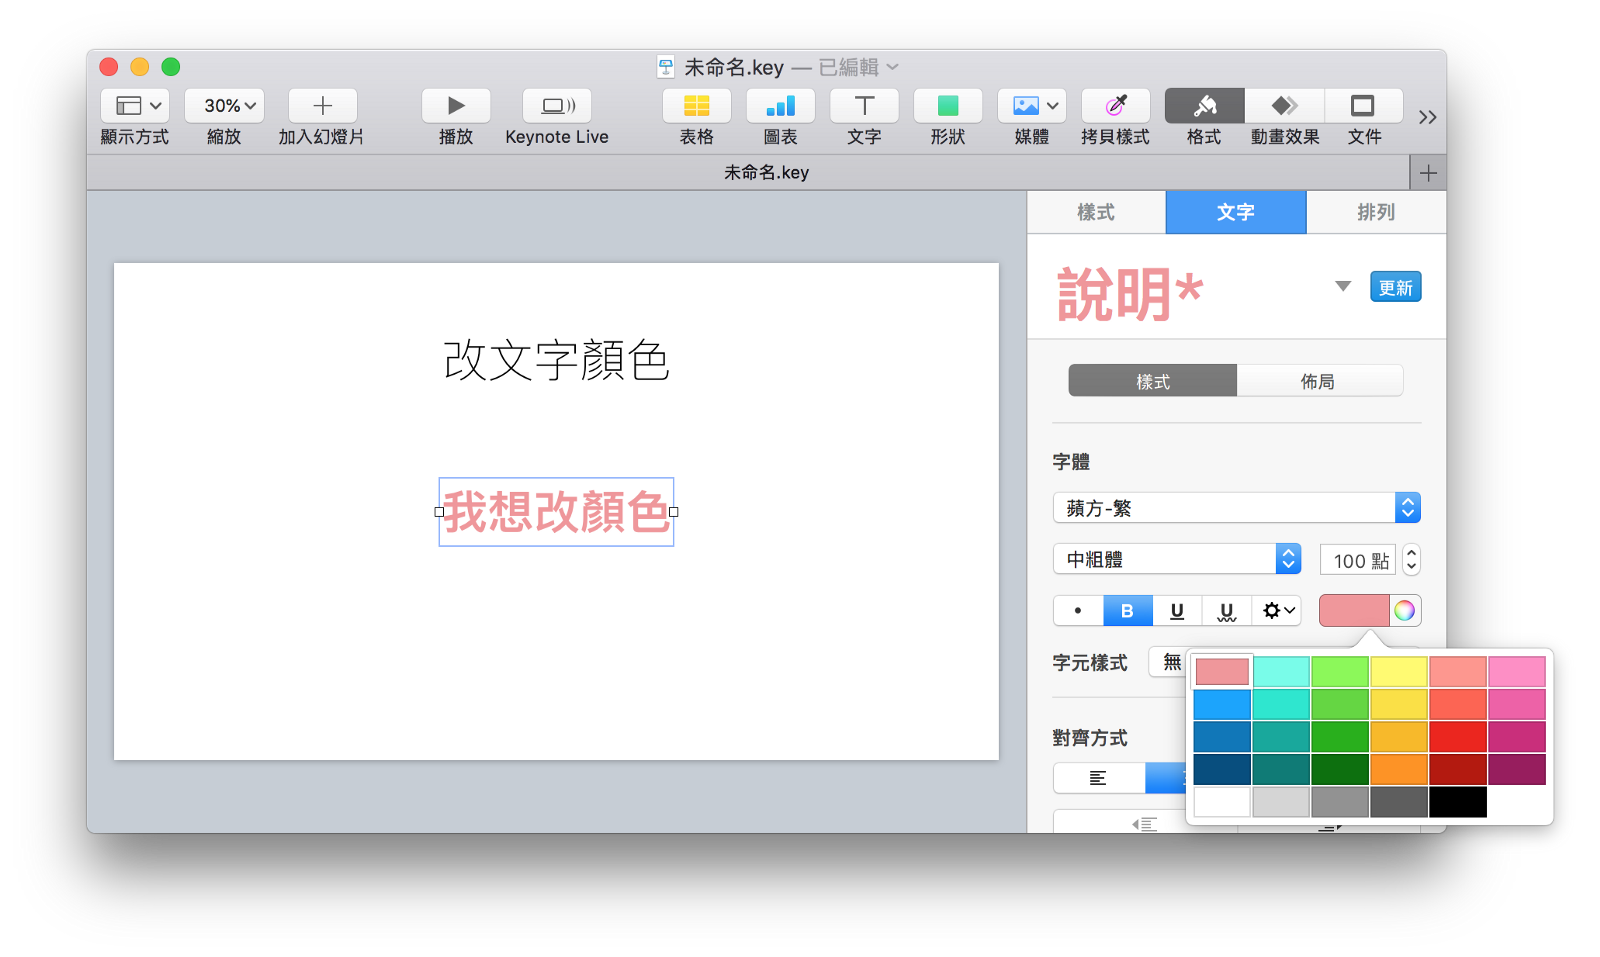Switch to the 排列 (Arrange) tab
Viewport: 1600px width, 957px height.
coord(1375,212)
